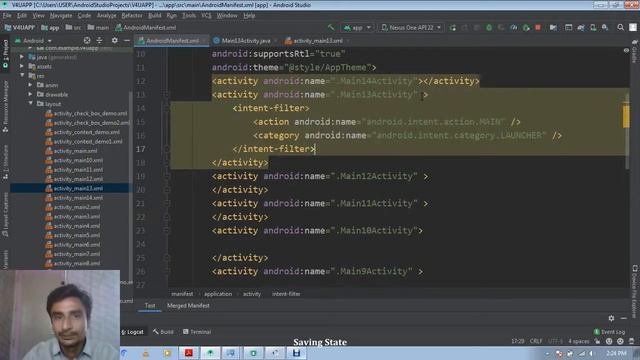Click the Make Project hammer icon
Image resolution: width=640 pixels, height=360 pixels.
point(331,27)
